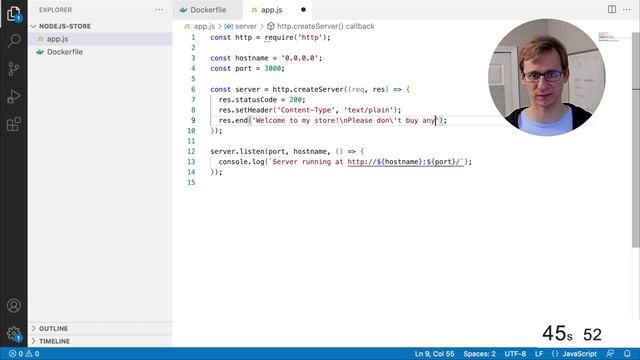
Task: Open editor more actions menu
Action: [627, 9]
